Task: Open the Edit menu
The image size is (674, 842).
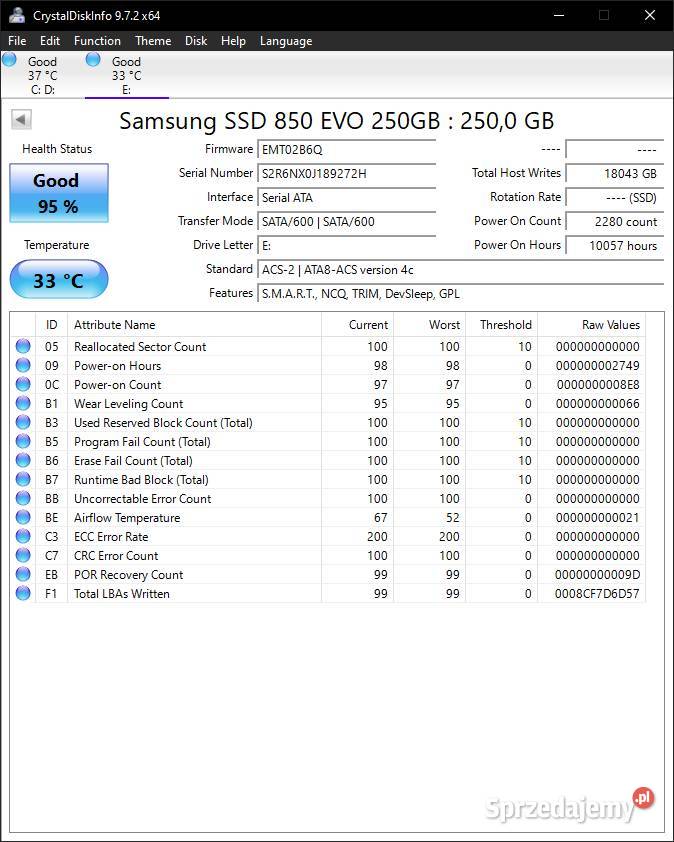Action: pyautogui.click(x=50, y=41)
